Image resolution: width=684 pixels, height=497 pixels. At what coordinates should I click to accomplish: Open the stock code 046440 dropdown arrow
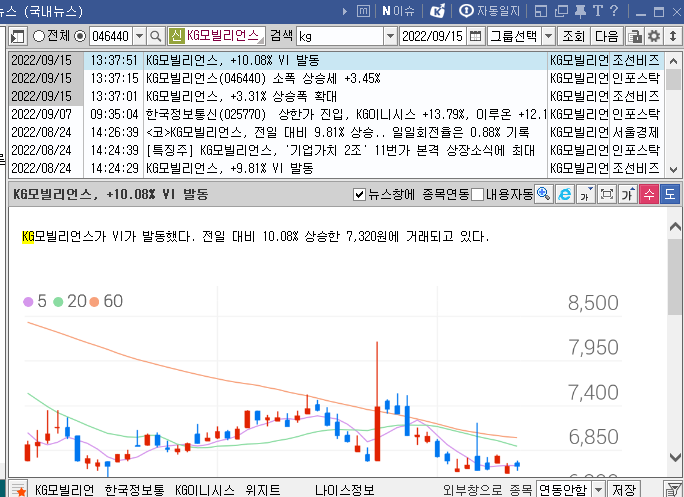tap(139, 36)
